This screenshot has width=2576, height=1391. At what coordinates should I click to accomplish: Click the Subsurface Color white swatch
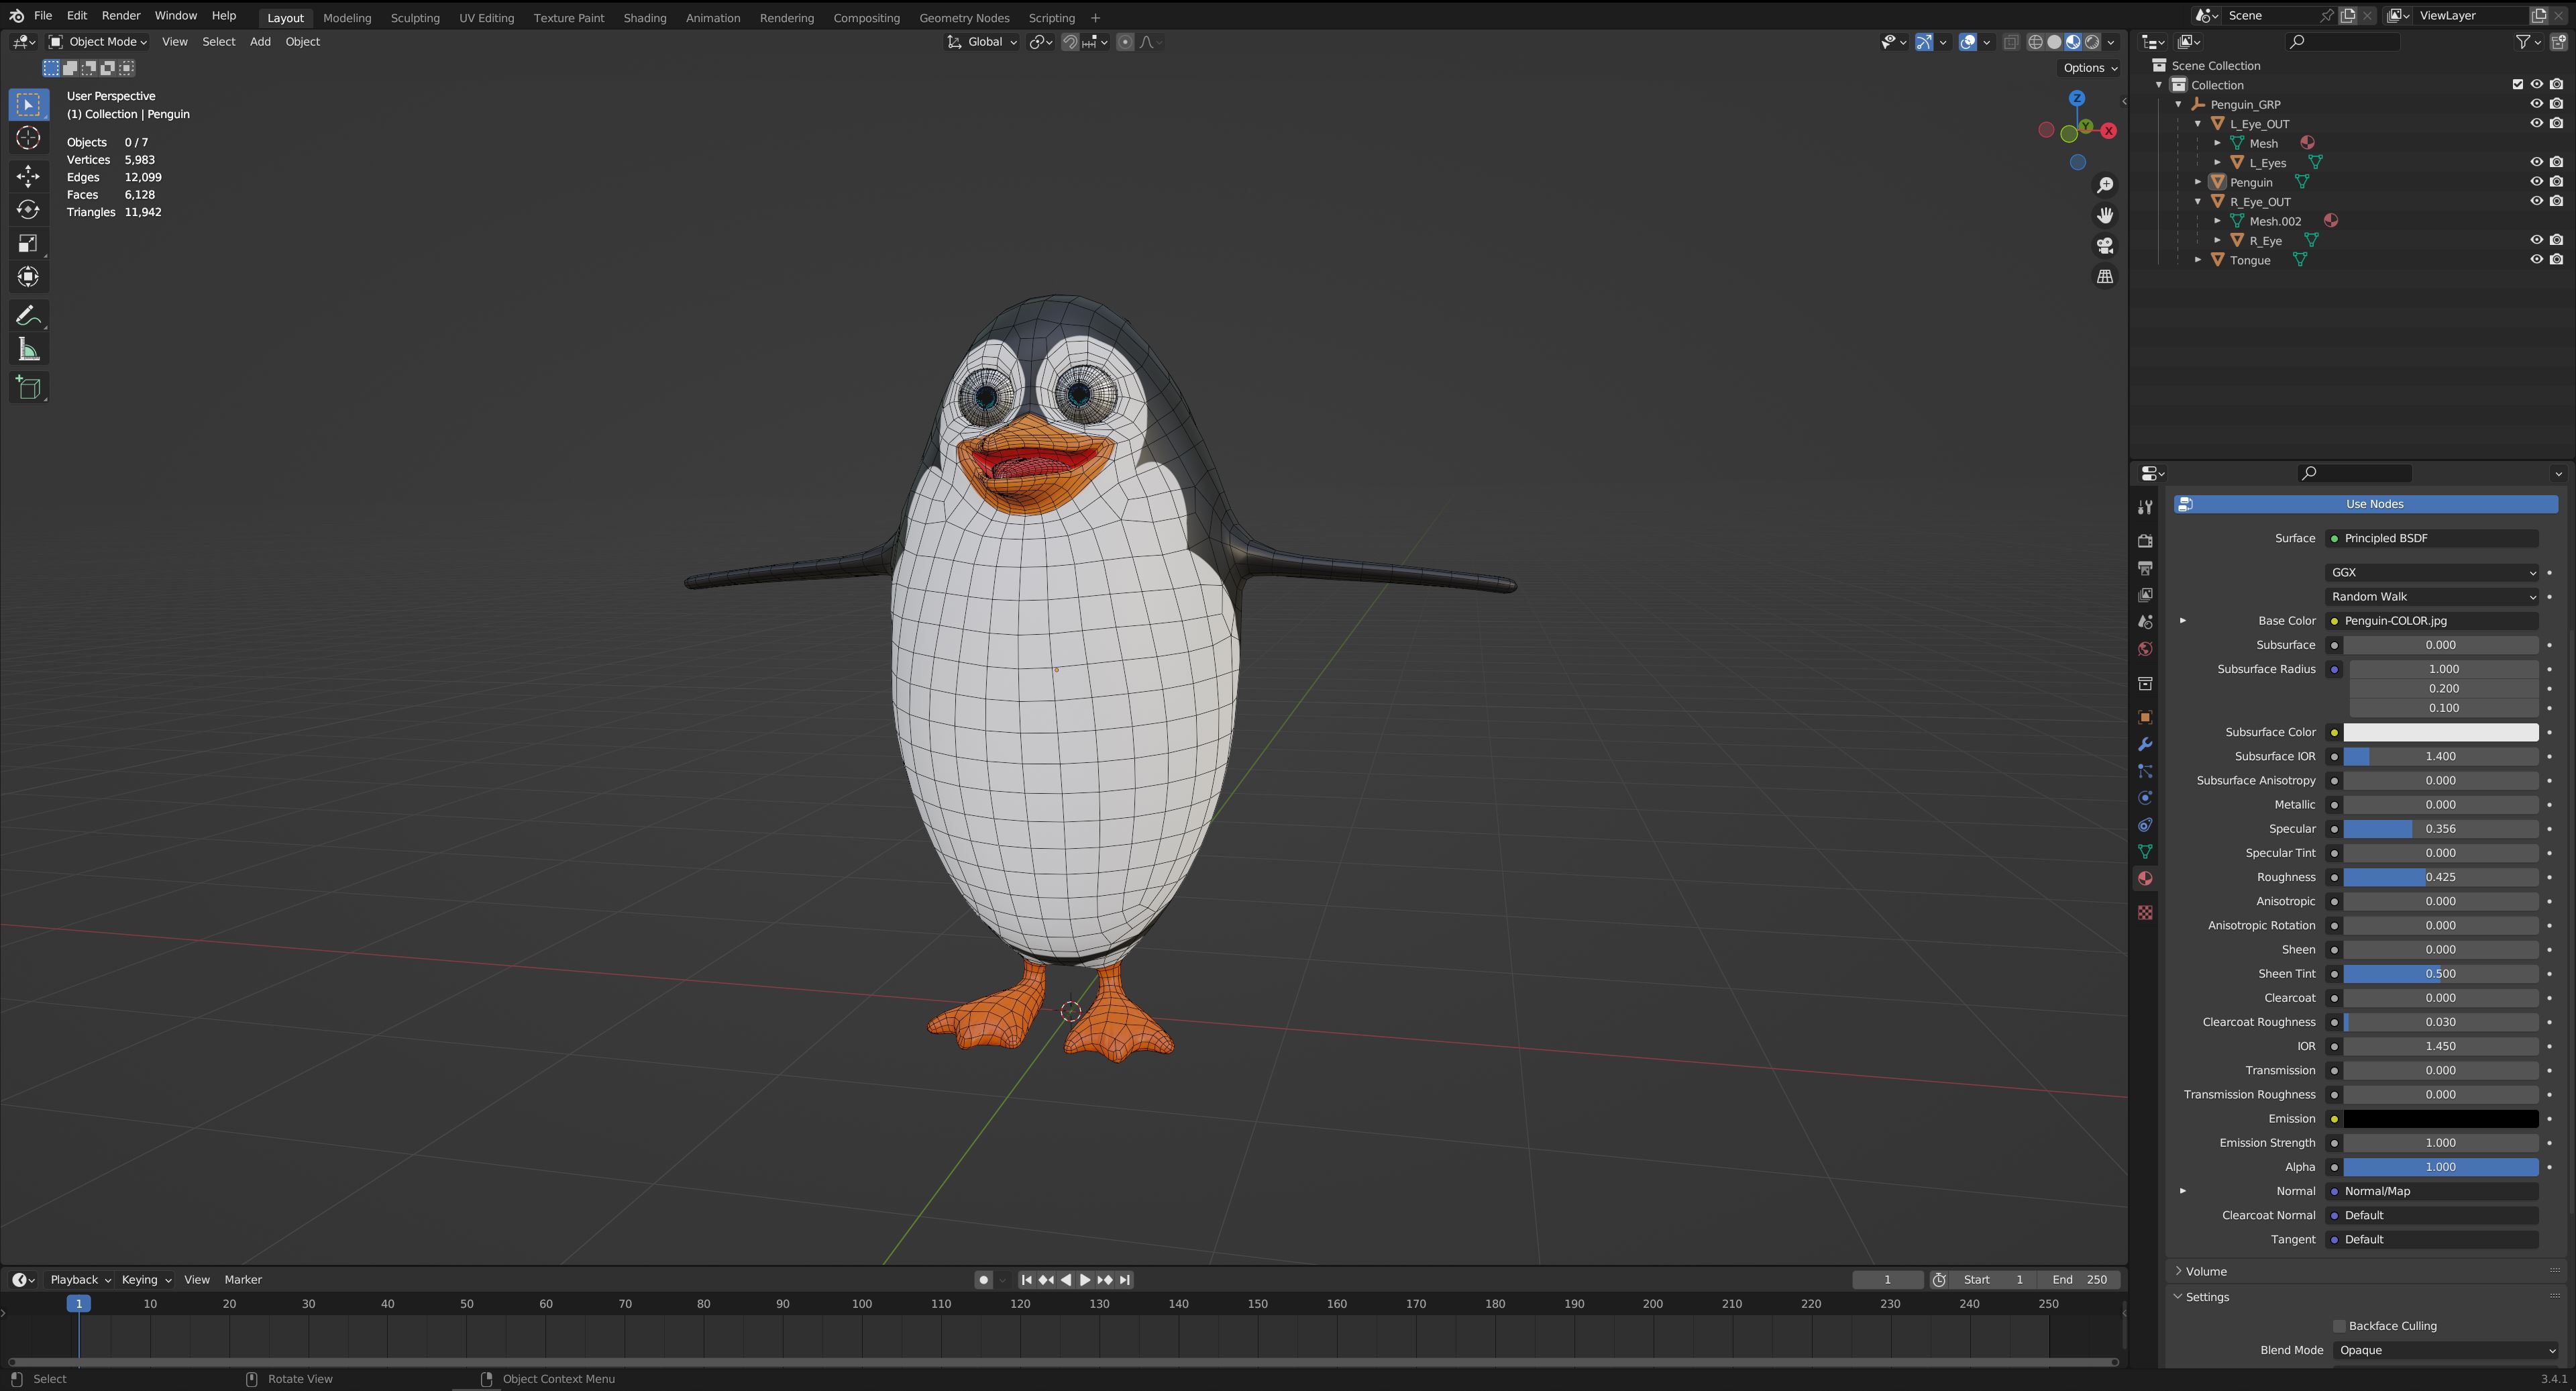pos(2440,732)
